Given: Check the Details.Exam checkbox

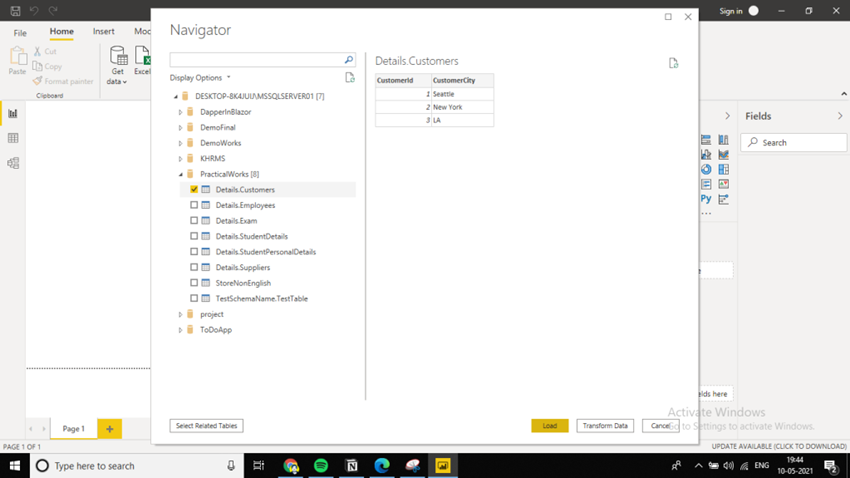Looking at the screenshot, I should pyautogui.click(x=194, y=221).
